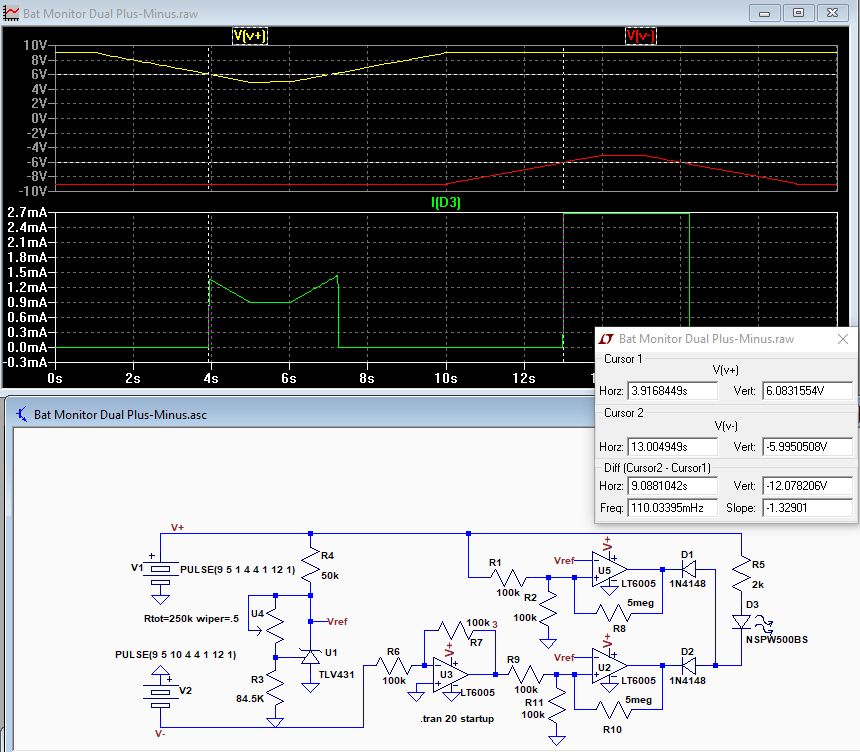Select resistor R5 2k symbol
Viewport: 860px width, 752px height.
tap(742, 574)
